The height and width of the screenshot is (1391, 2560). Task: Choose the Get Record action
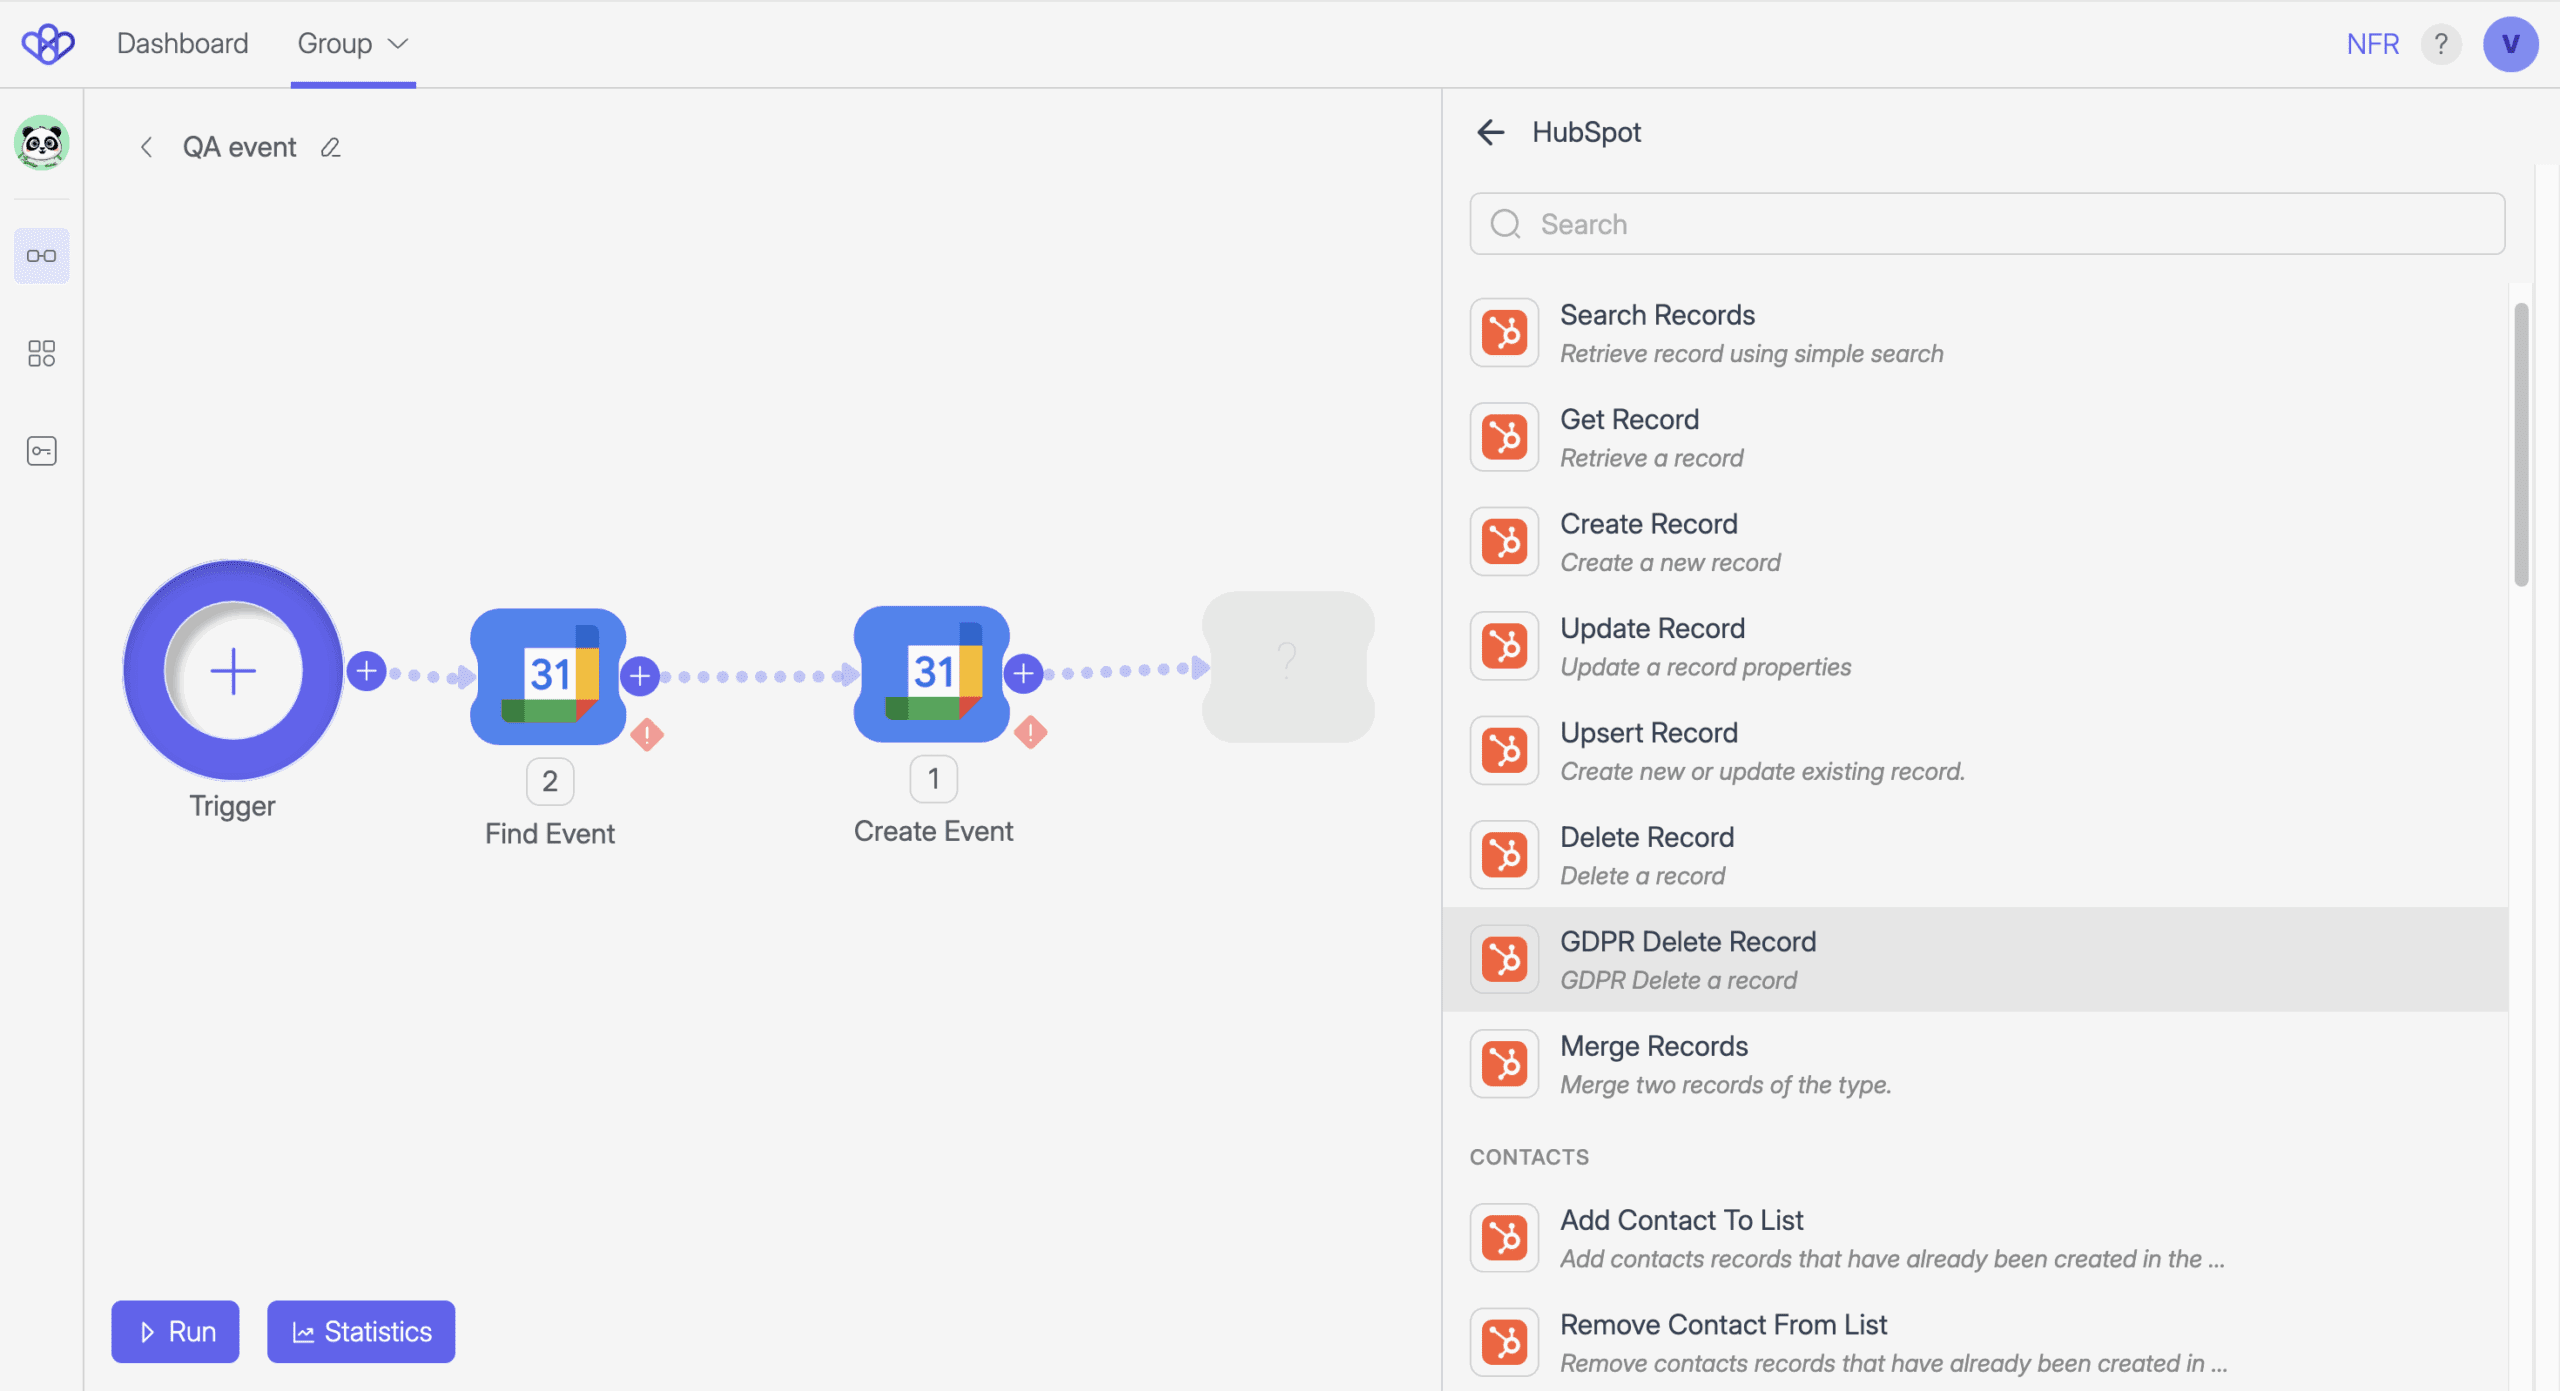click(1975, 437)
